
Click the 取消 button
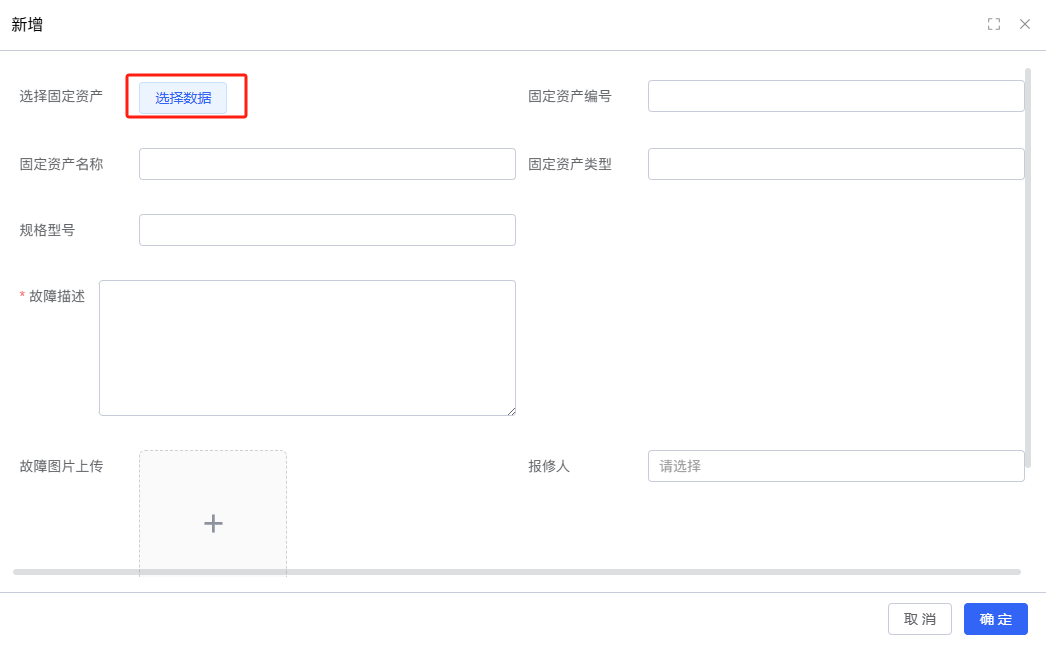click(x=920, y=619)
